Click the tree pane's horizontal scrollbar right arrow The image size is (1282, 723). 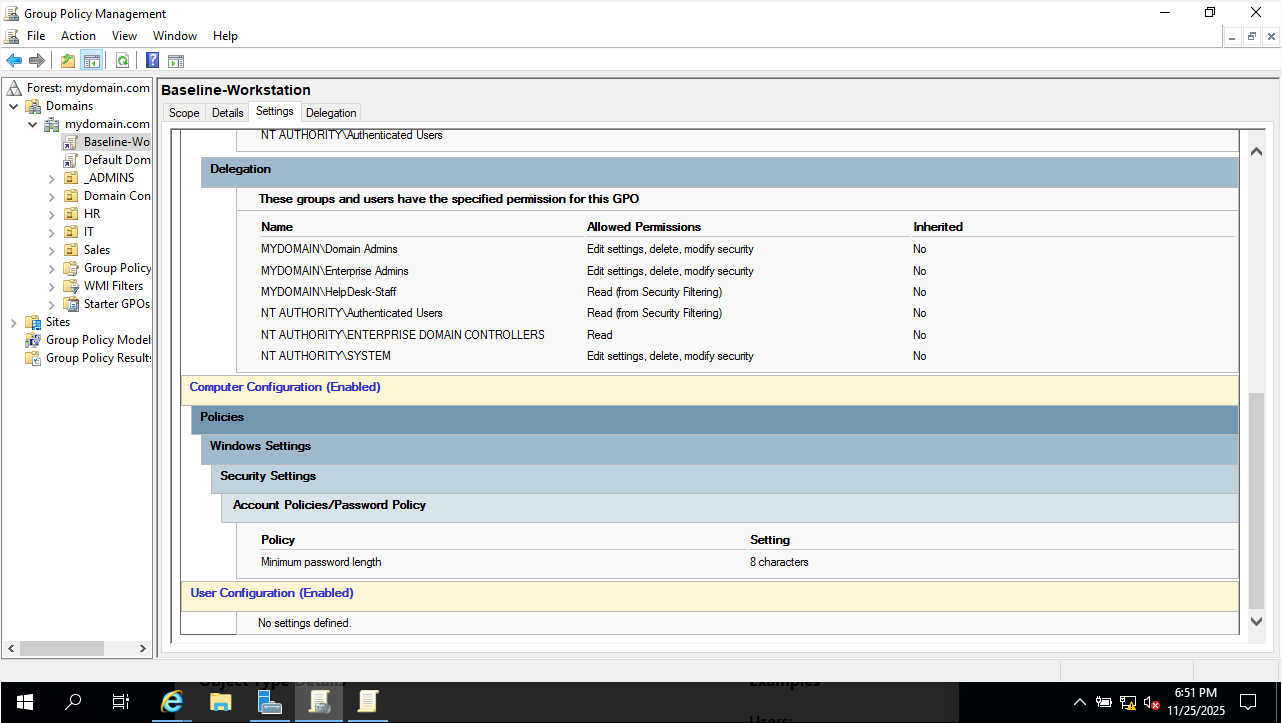click(143, 649)
